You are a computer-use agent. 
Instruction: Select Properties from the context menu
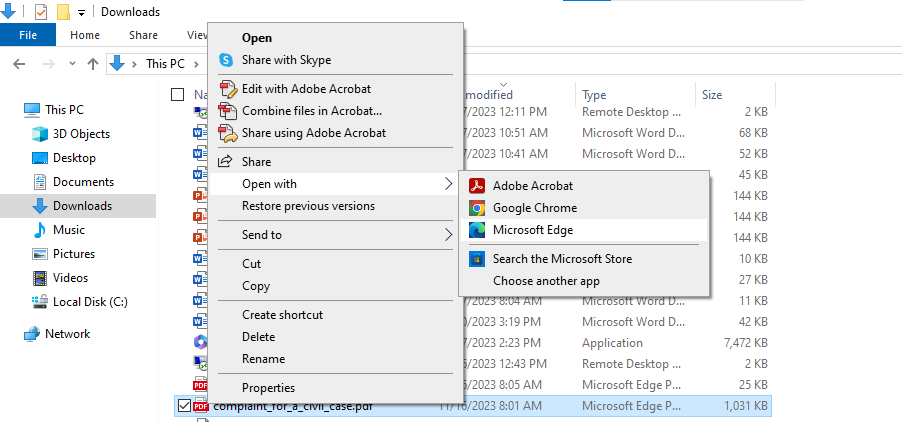tap(268, 388)
